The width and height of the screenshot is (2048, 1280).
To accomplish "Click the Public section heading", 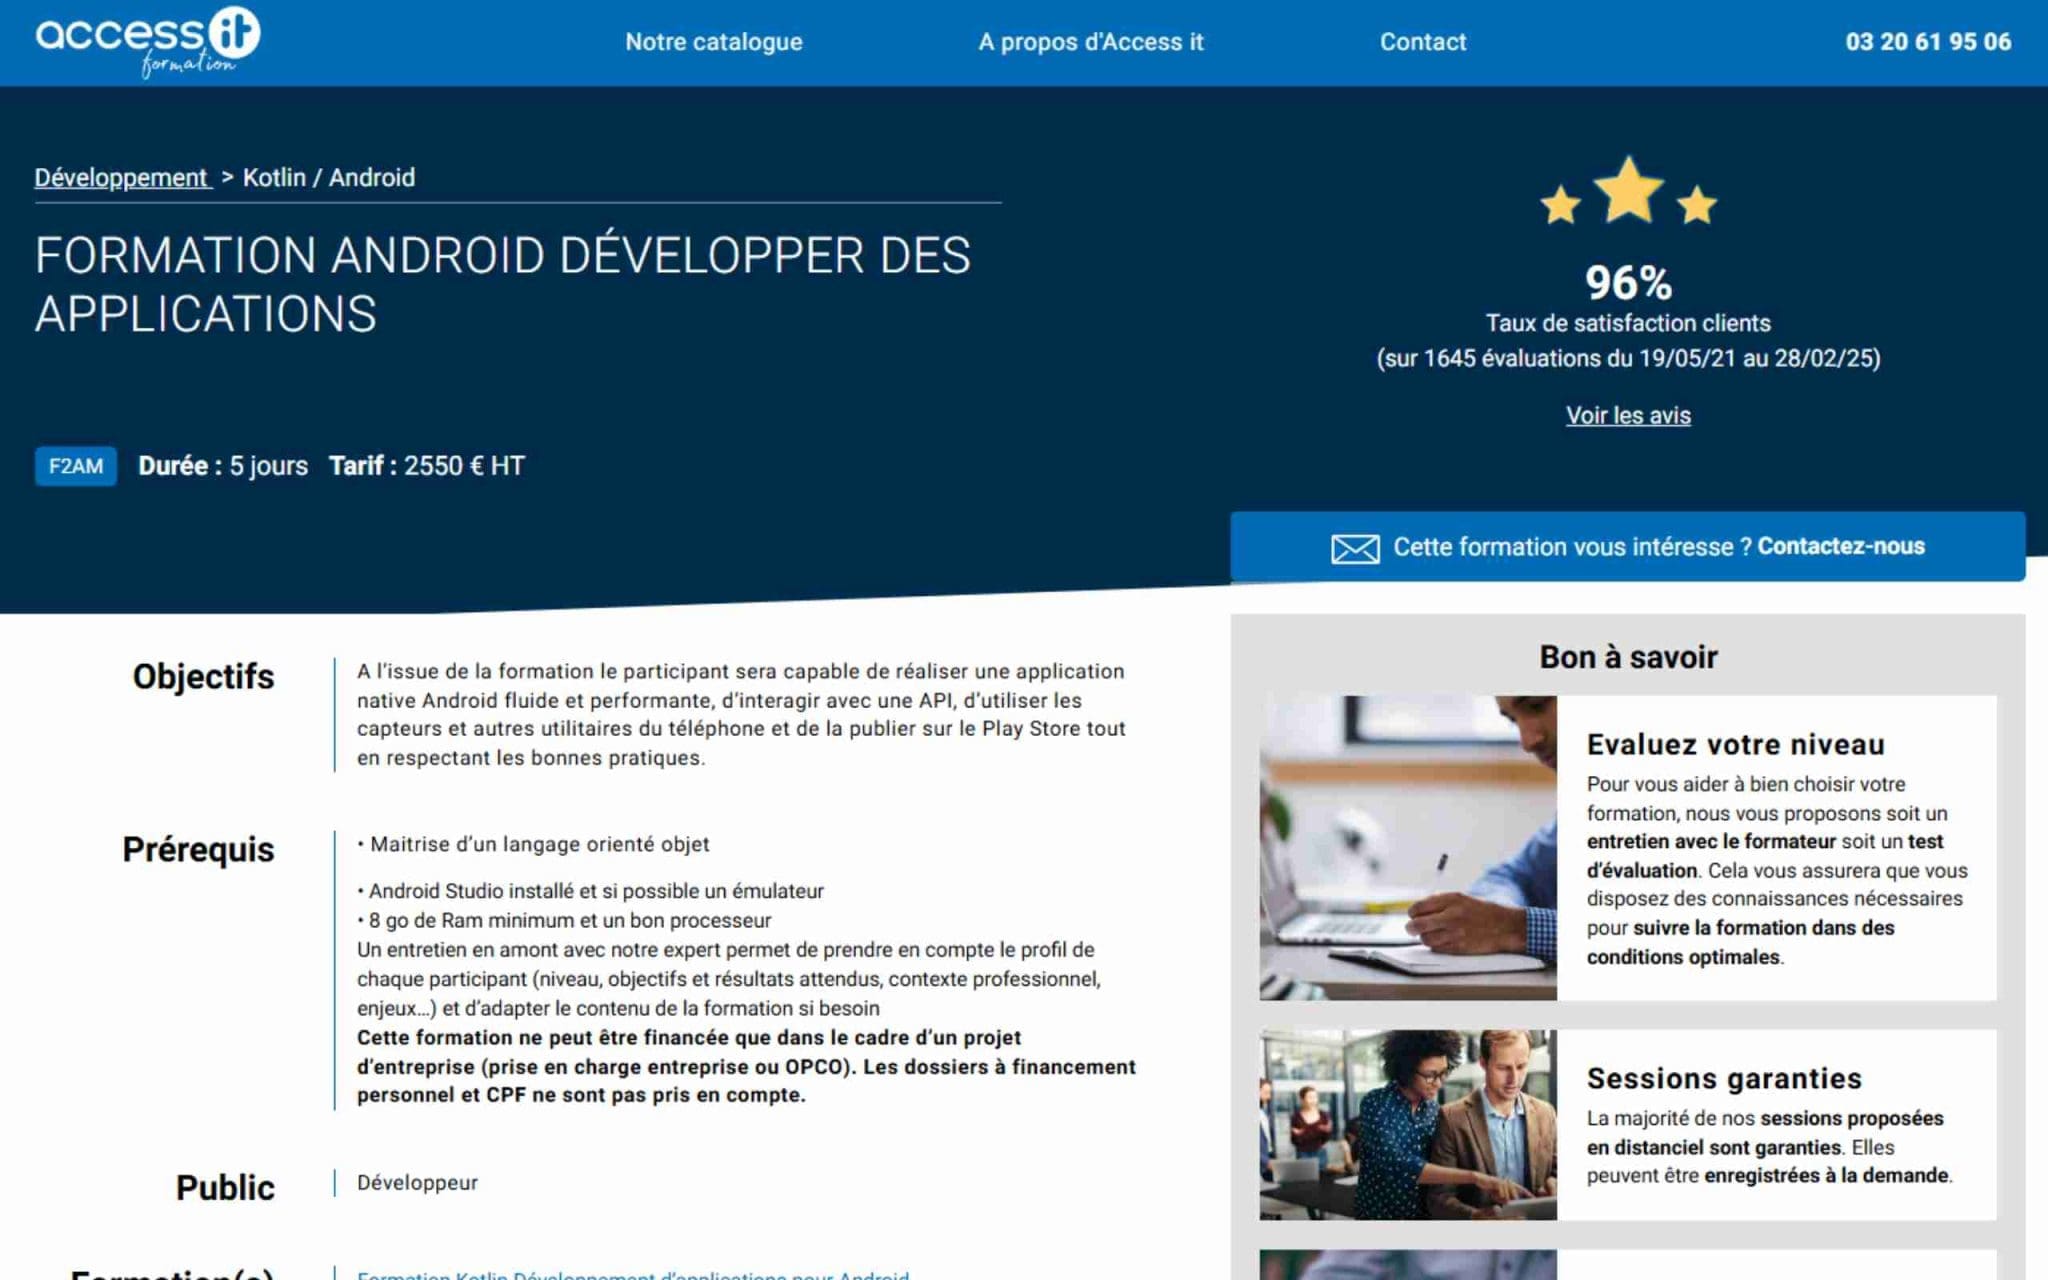I will (x=225, y=1188).
